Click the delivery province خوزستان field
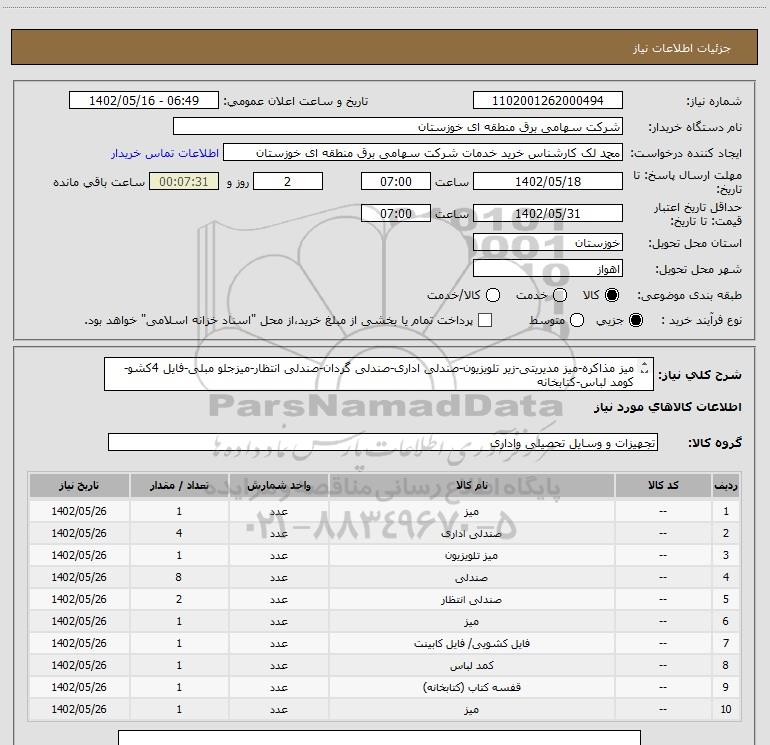 point(547,243)
